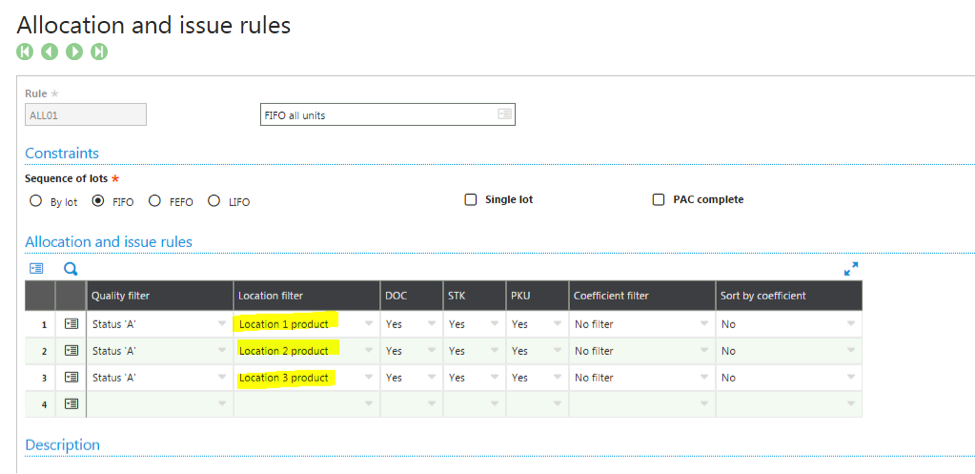This screenshot has width=975, height=474.
Task: Open Quality filter dropdown in row 1
Action: tap(222, 323)
